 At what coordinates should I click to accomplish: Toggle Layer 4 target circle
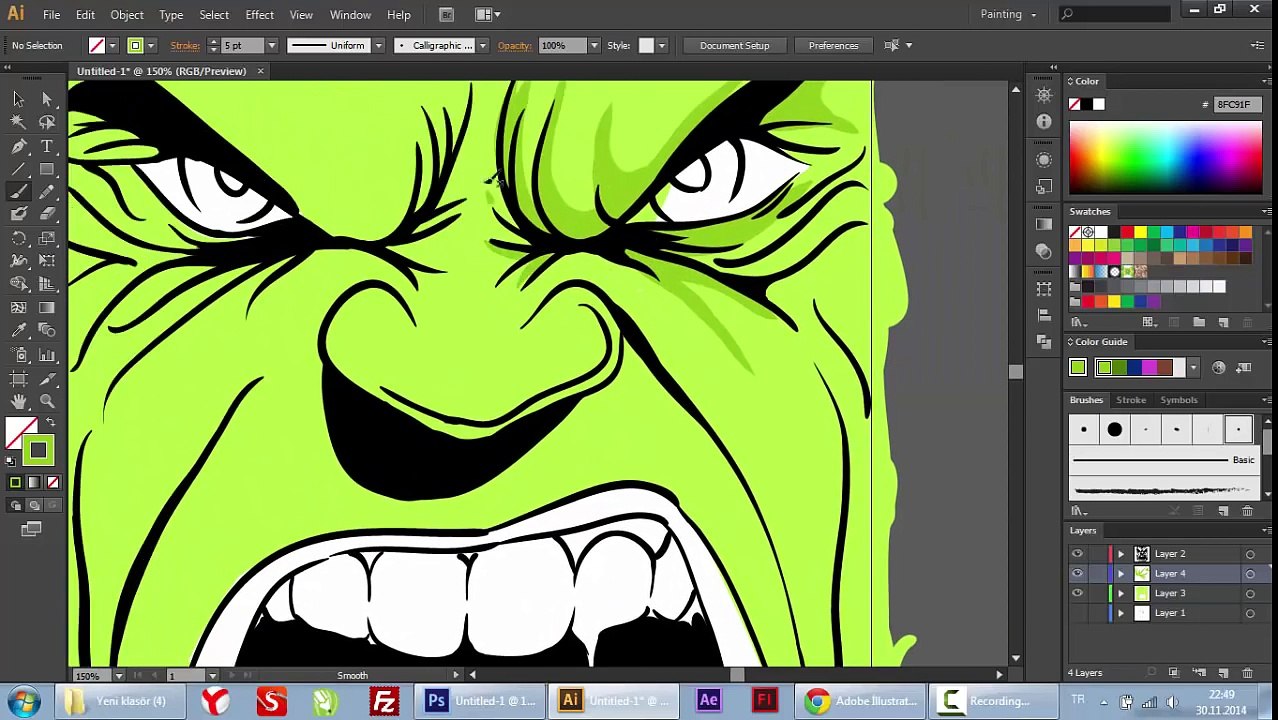click(x=1250, y=574)
